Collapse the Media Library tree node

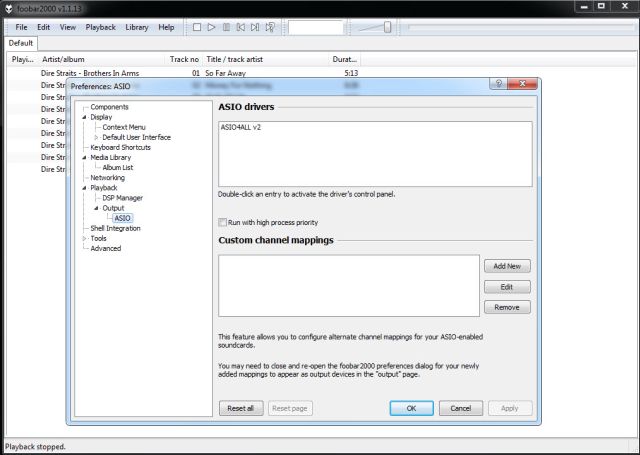click(x=84, y=158)
